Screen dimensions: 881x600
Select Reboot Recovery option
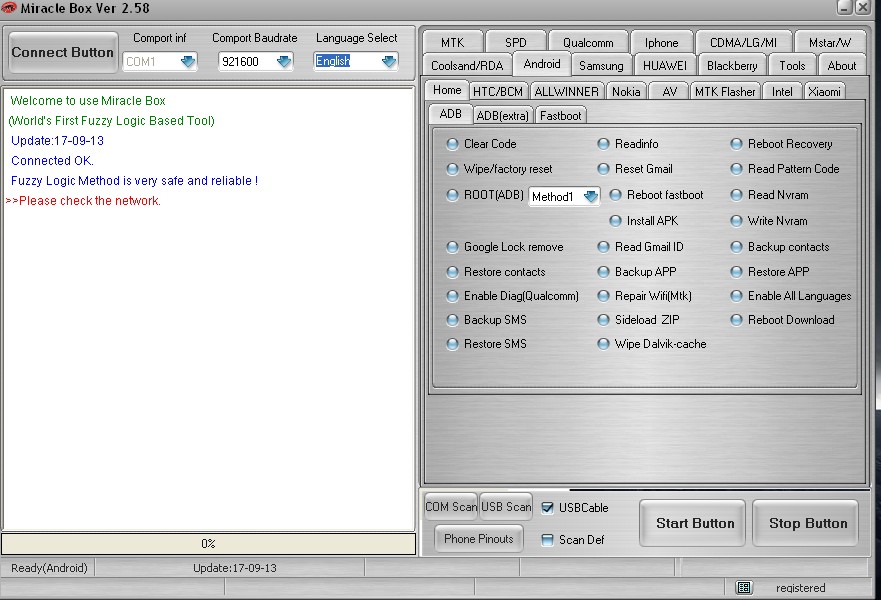[737, 144]
